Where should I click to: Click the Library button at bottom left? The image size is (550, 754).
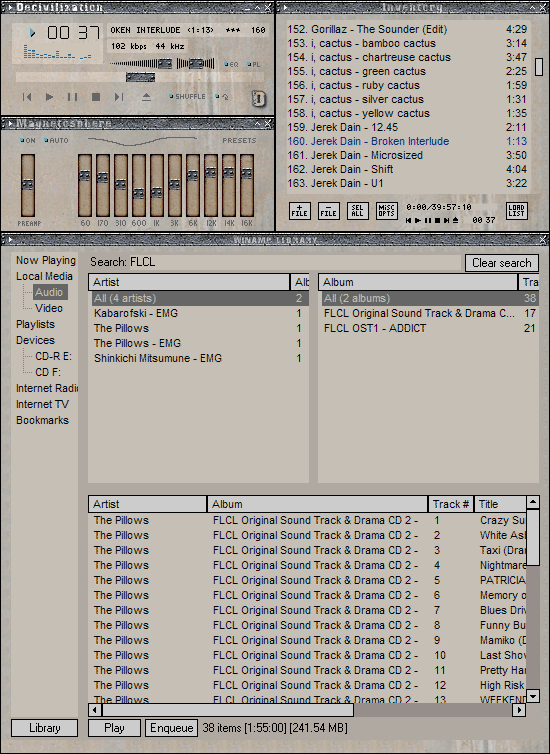point(44,728)
